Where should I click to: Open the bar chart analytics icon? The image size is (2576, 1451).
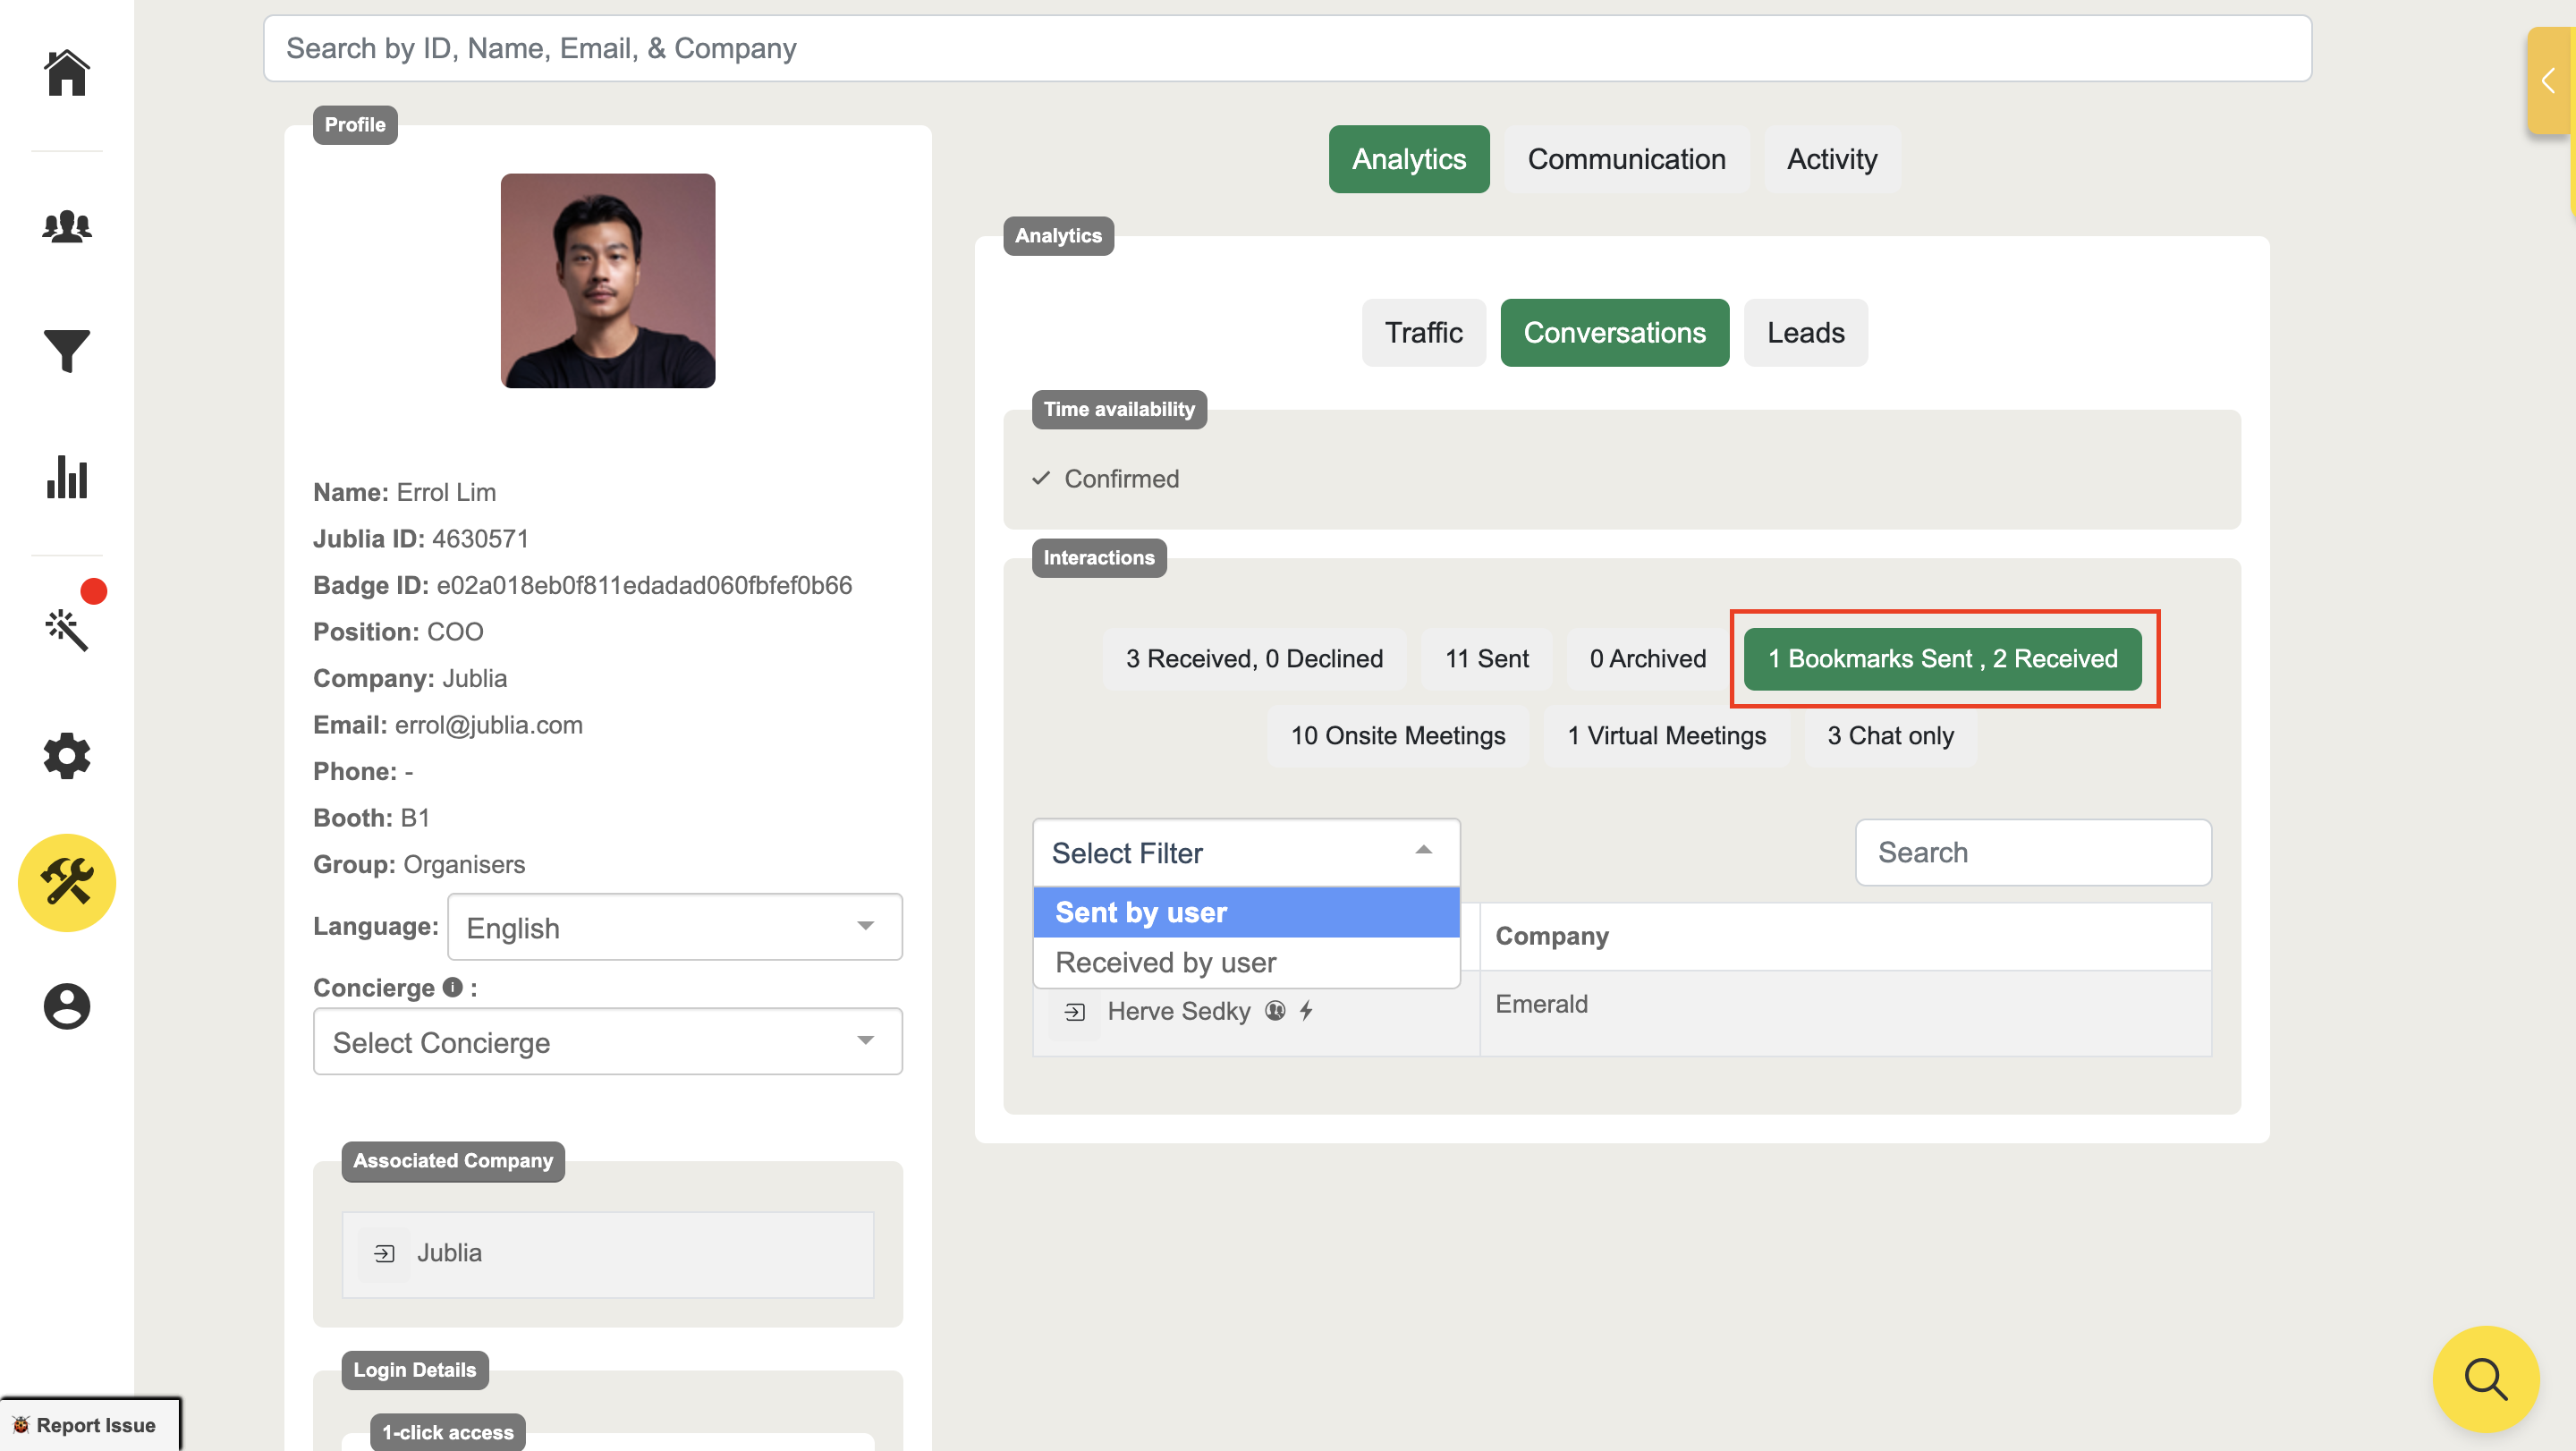point(66,477)
